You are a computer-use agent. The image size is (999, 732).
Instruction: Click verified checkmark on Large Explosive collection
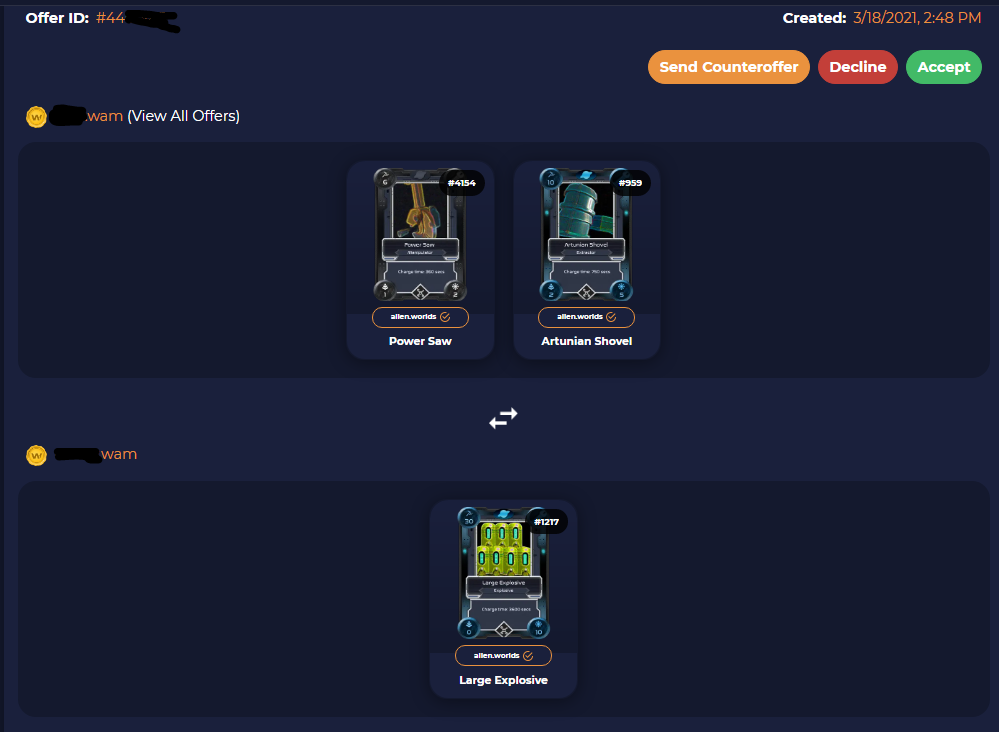(528, 656)
